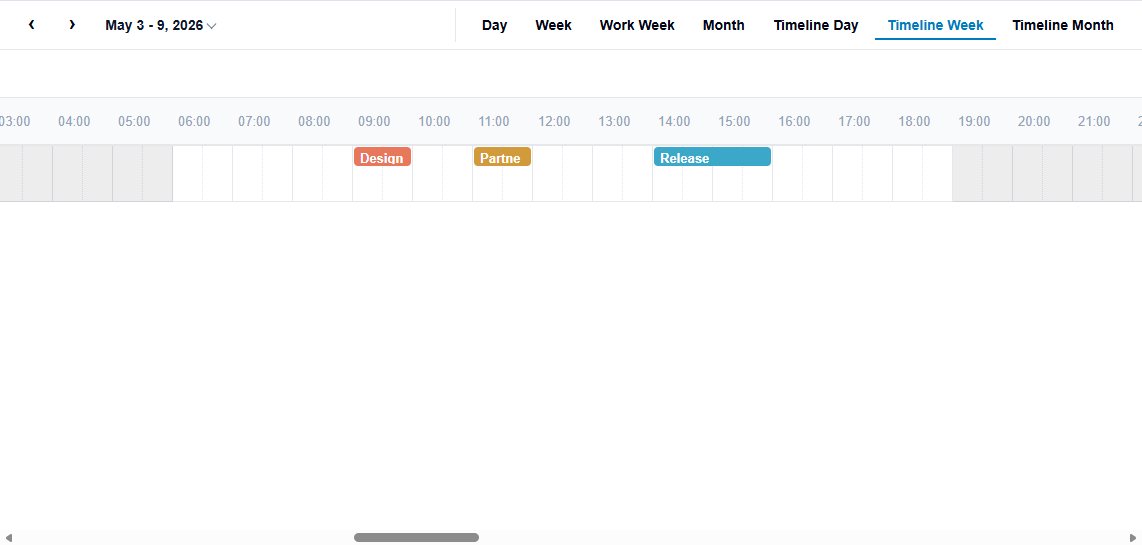
Task: Switch to Month view
Action: click(x=723, y=26)
